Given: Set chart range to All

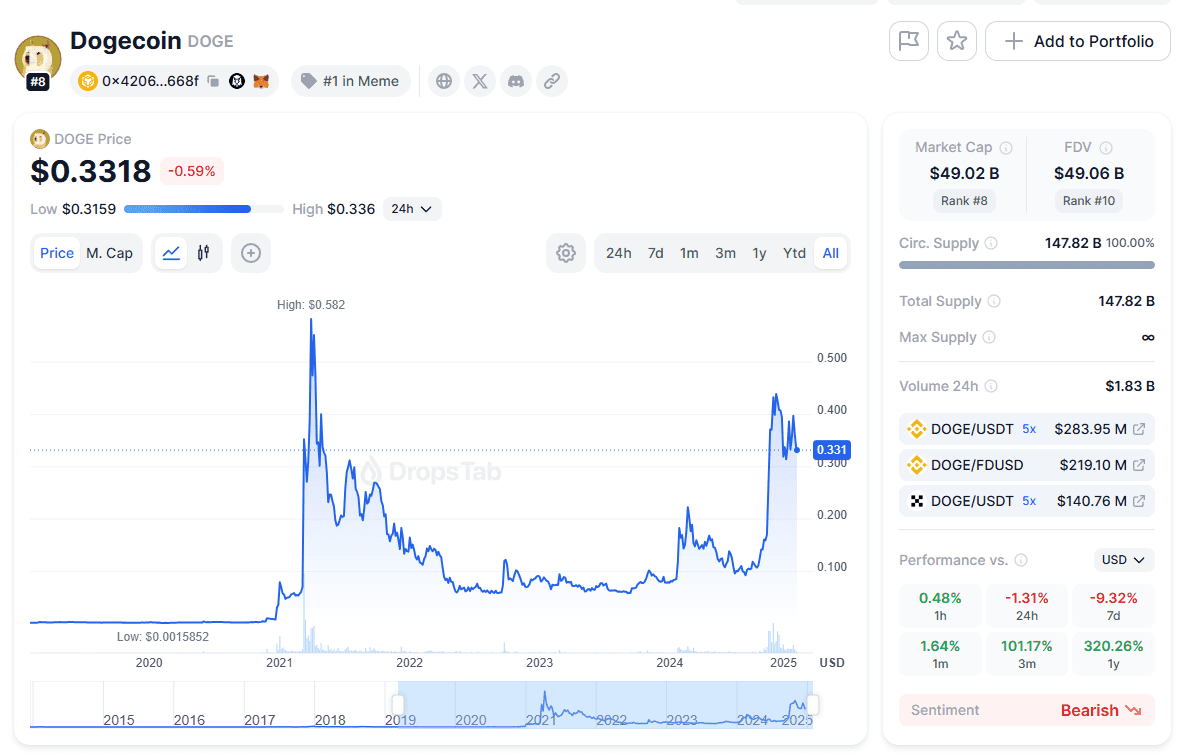Looking at the screenshot, I should pyautogui.click(x=831, y=253).
